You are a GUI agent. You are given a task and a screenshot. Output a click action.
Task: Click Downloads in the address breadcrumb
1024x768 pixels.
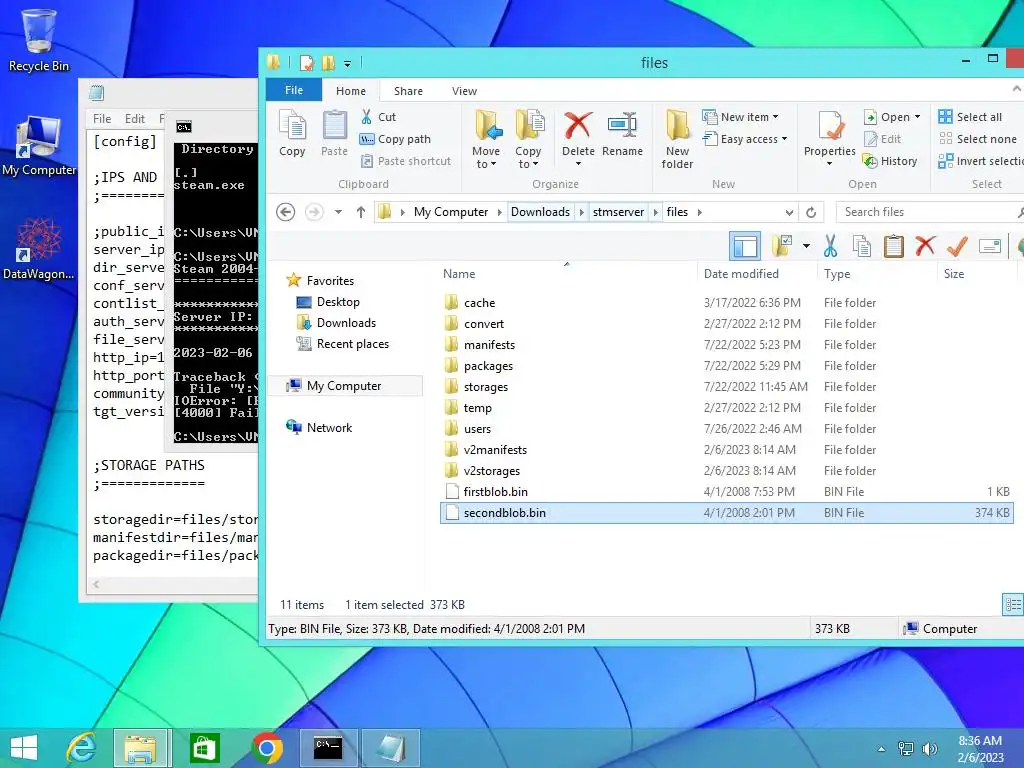click(540, 212)
